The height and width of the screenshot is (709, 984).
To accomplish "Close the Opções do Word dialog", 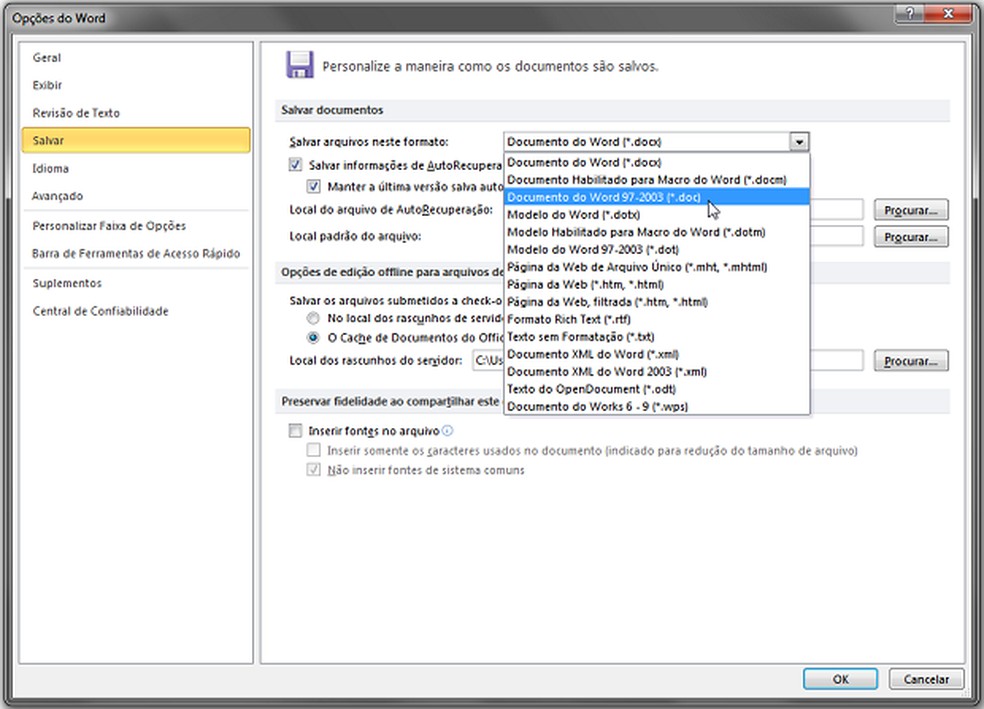I will pos(949,13).
